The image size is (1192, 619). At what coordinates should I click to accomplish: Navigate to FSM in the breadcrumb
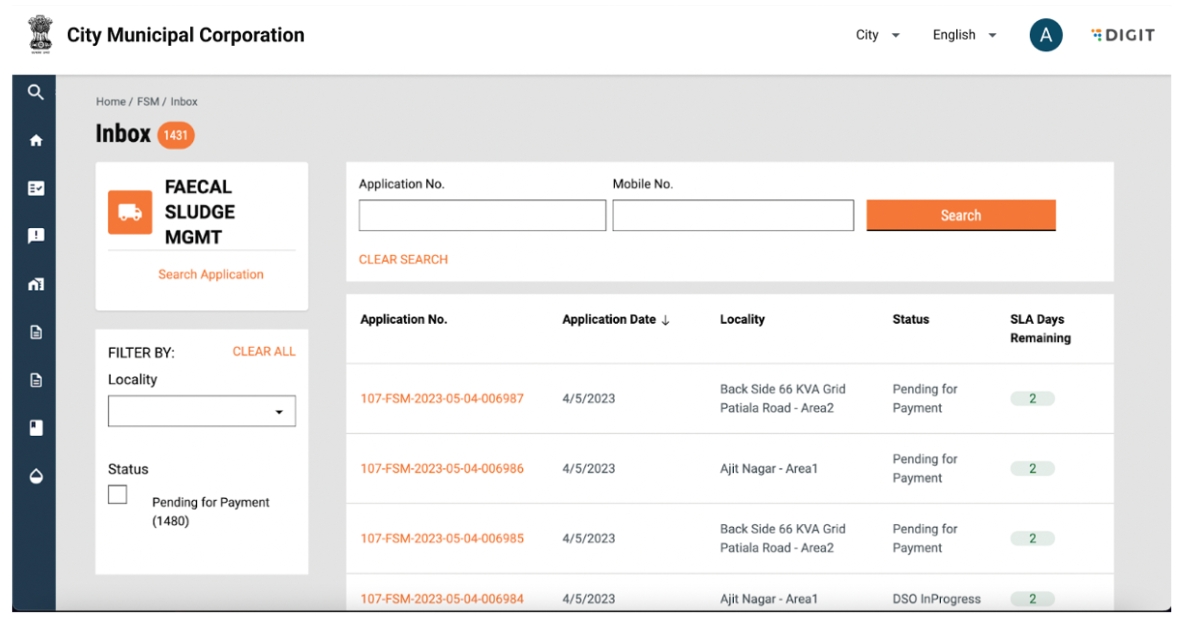(x=148, y=102)
